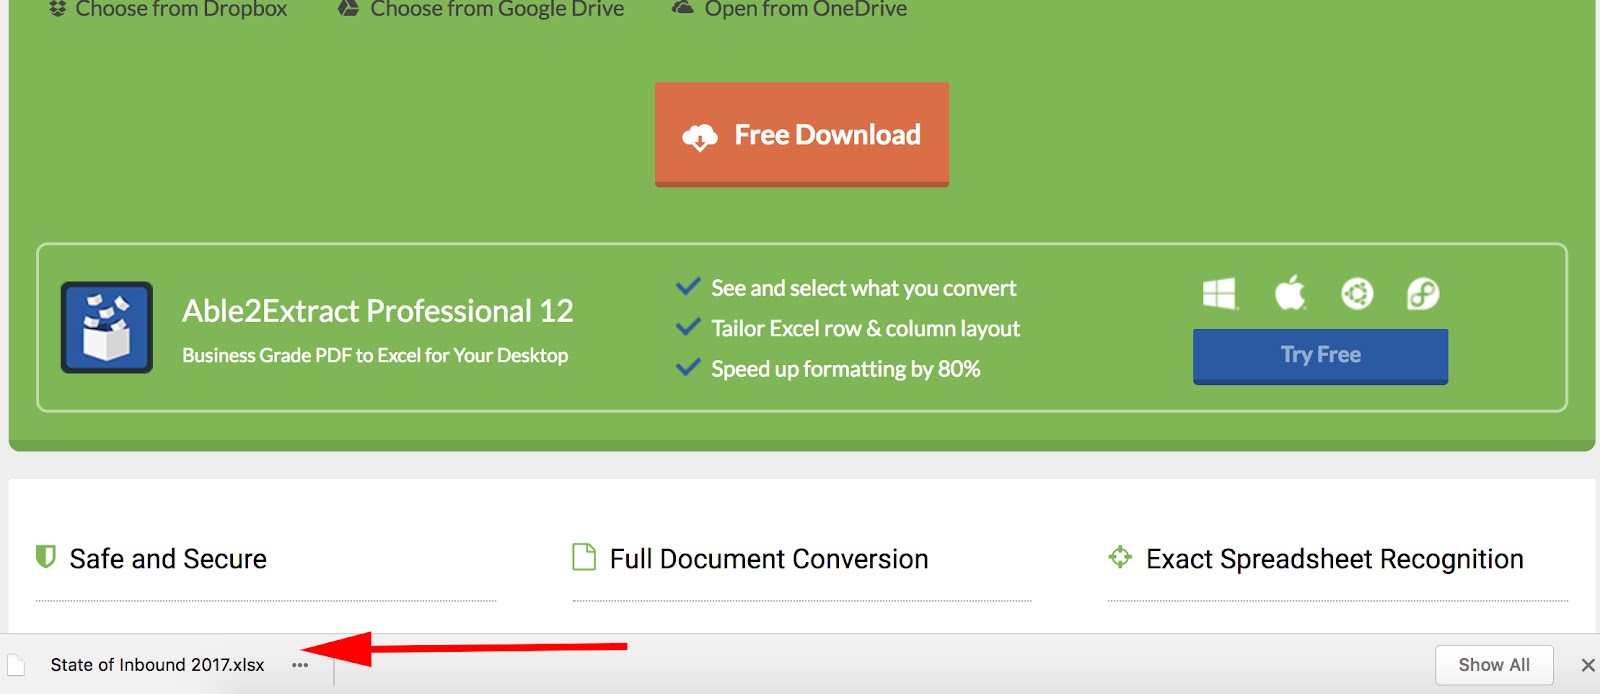
Task: Click 'Business Grade PDF to Excel for Your Desktop'
Action: coord(375,355)
